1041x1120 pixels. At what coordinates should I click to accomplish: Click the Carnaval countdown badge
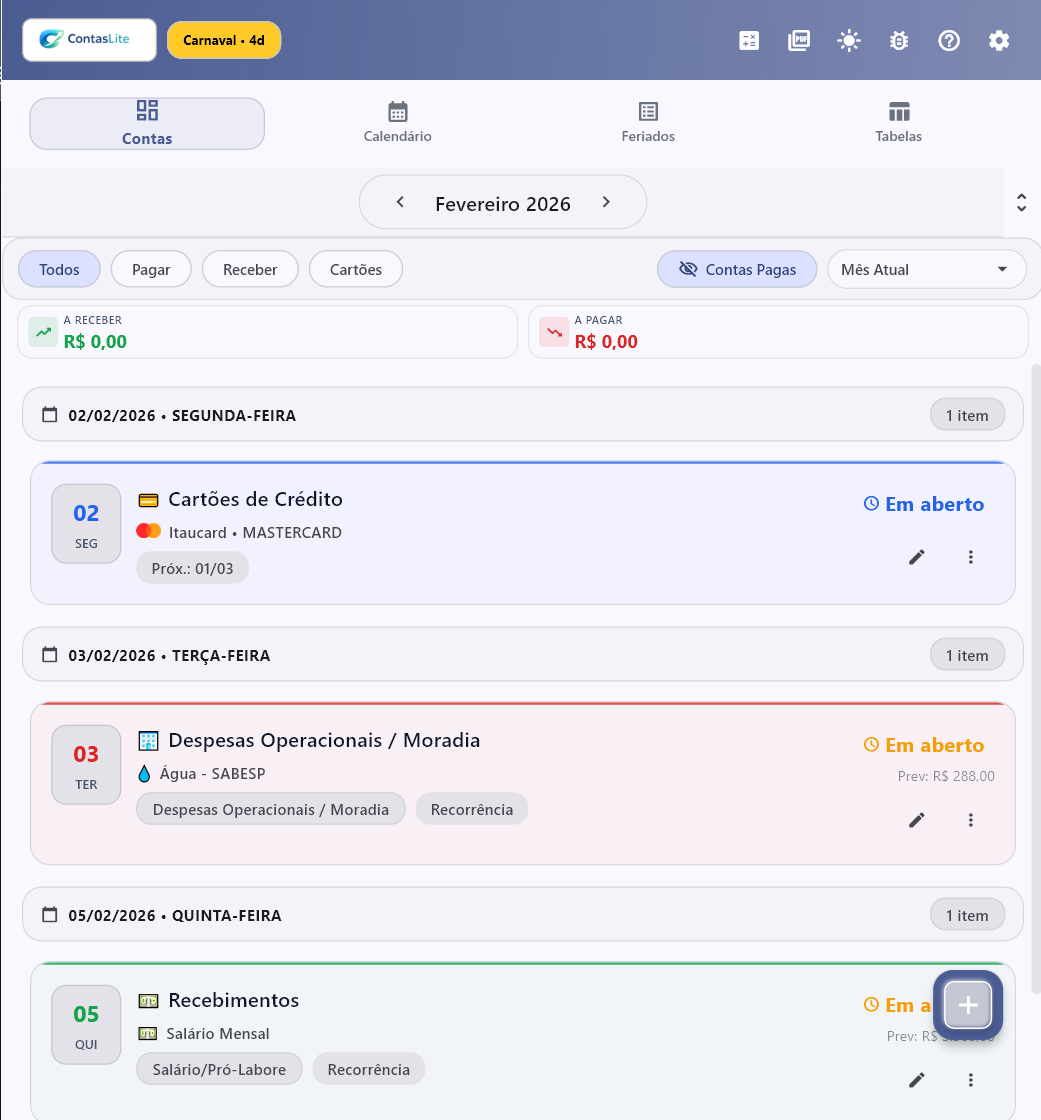click(x=224, y=40)
